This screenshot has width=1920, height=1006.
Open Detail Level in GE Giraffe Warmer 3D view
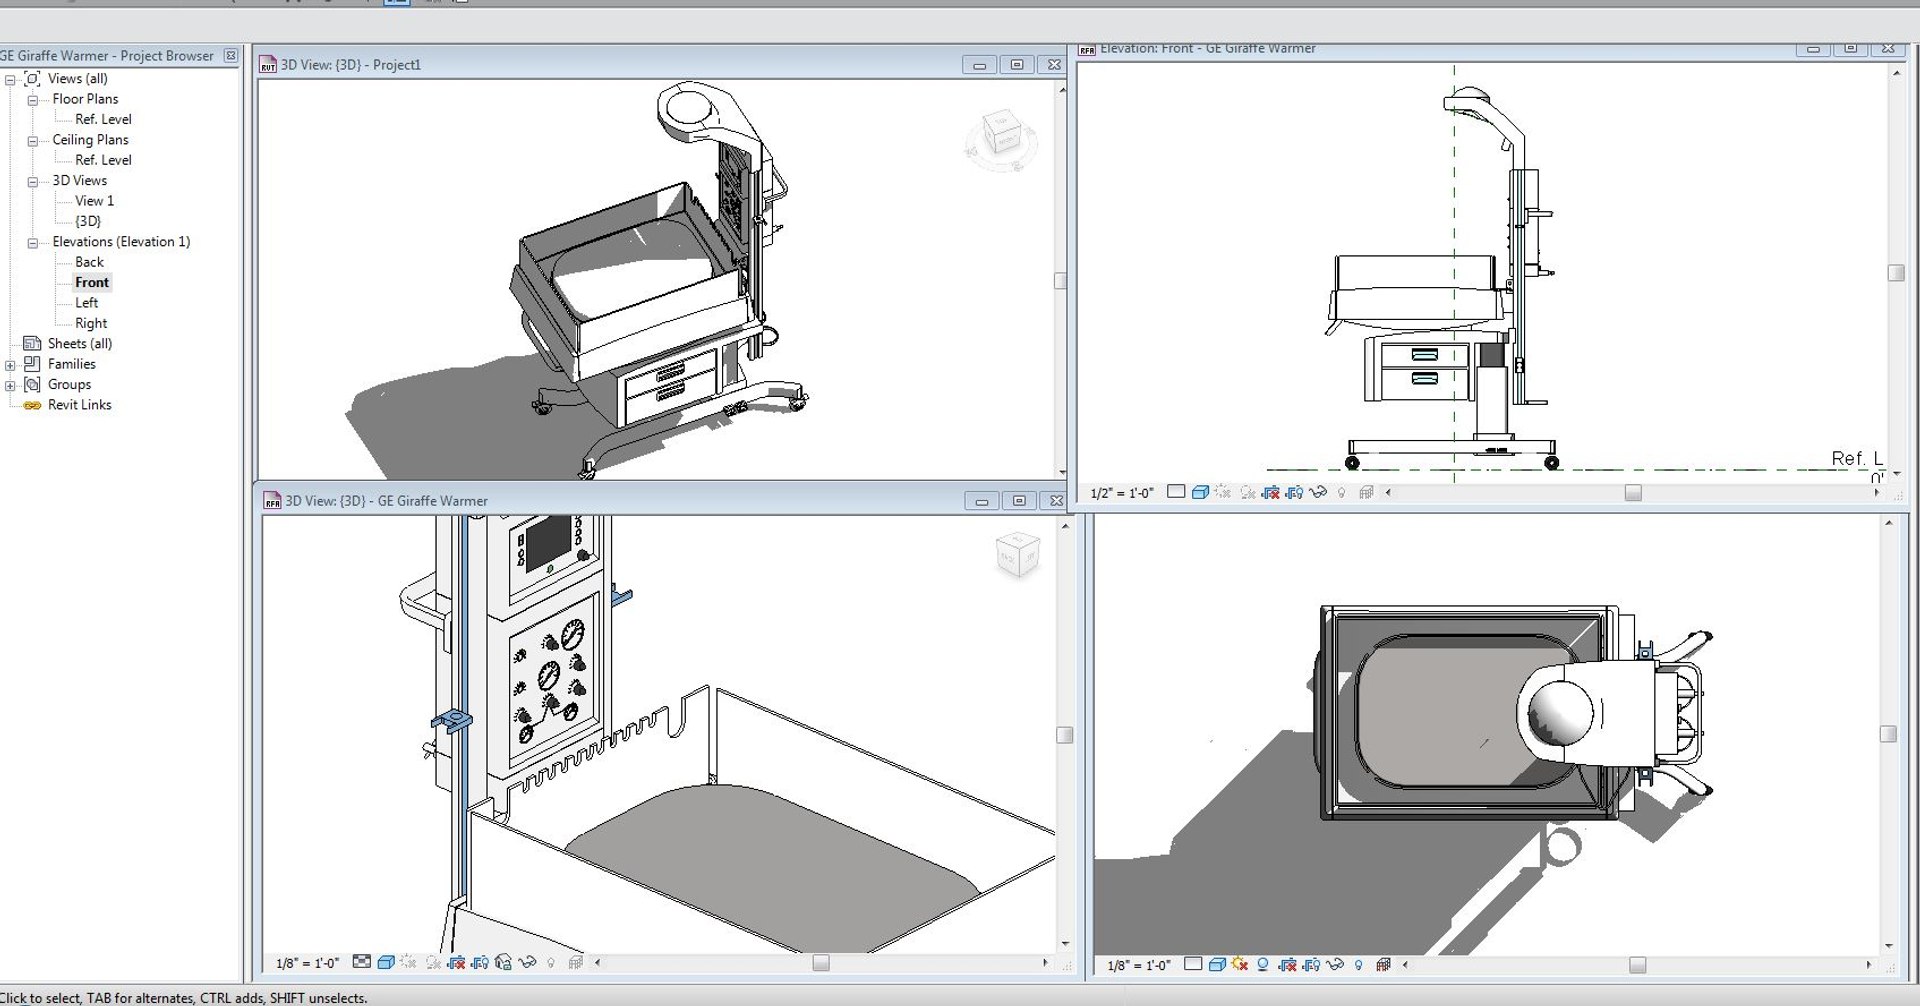tap(362, 961)
